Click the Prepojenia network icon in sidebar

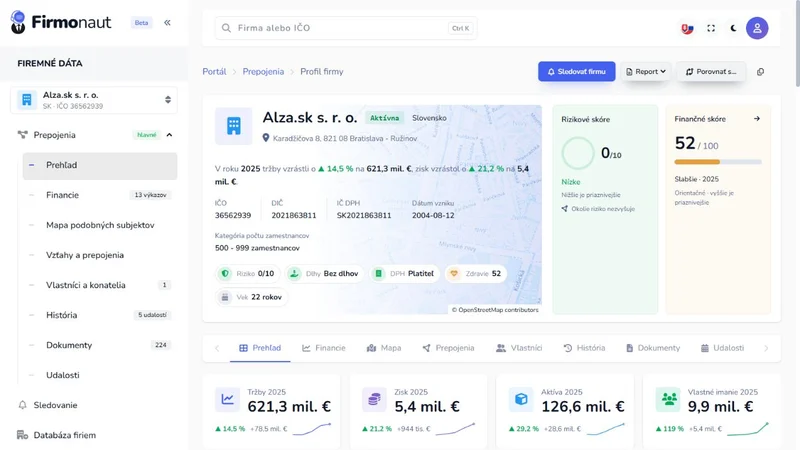[22, 135]
